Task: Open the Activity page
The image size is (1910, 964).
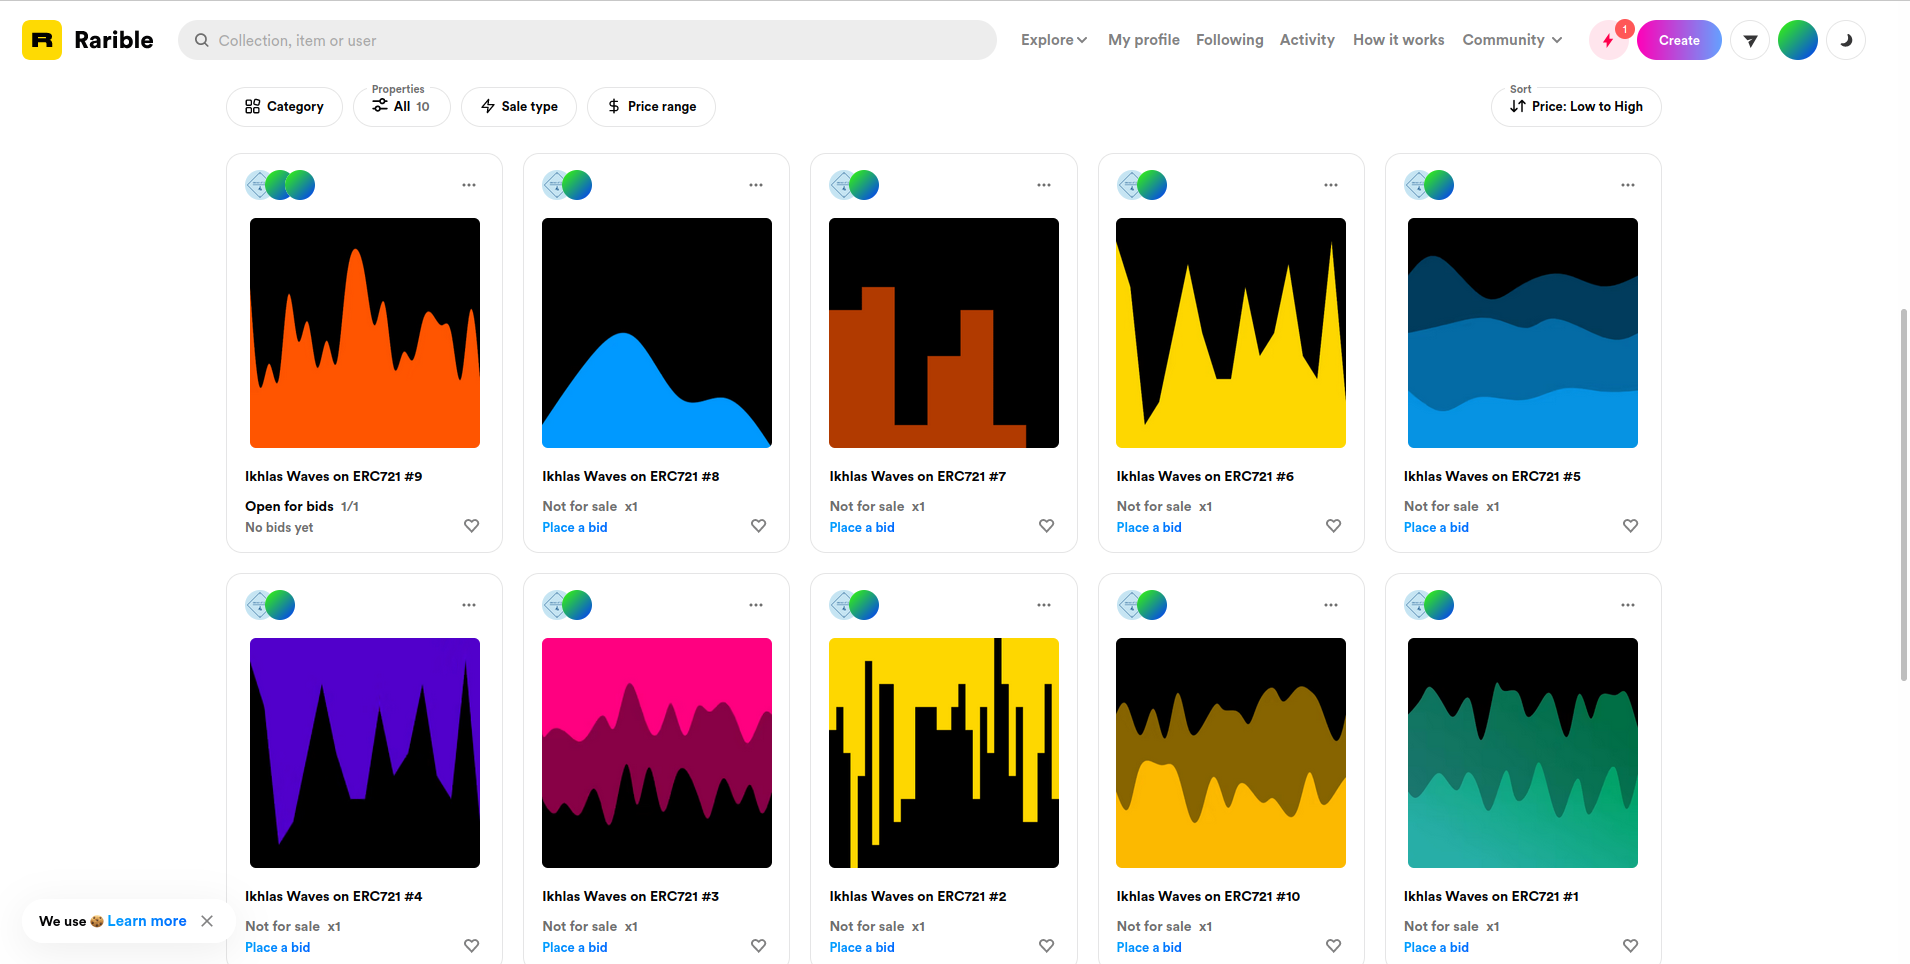Action: [1307, 40]
